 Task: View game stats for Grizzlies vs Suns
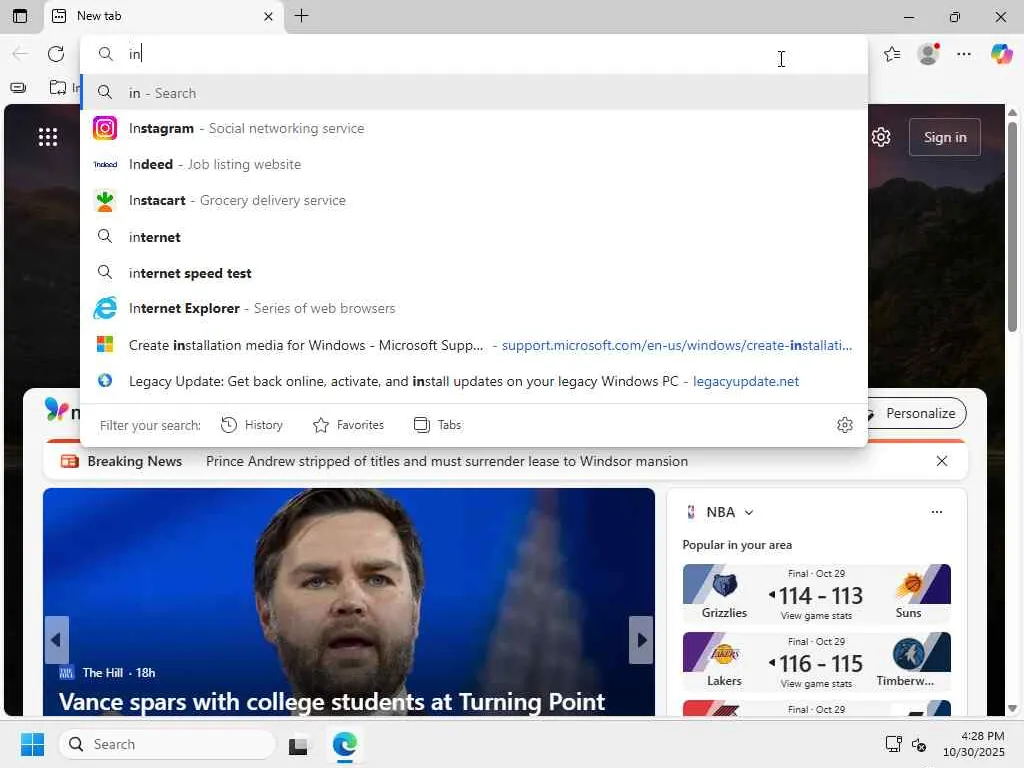(816, 616)
